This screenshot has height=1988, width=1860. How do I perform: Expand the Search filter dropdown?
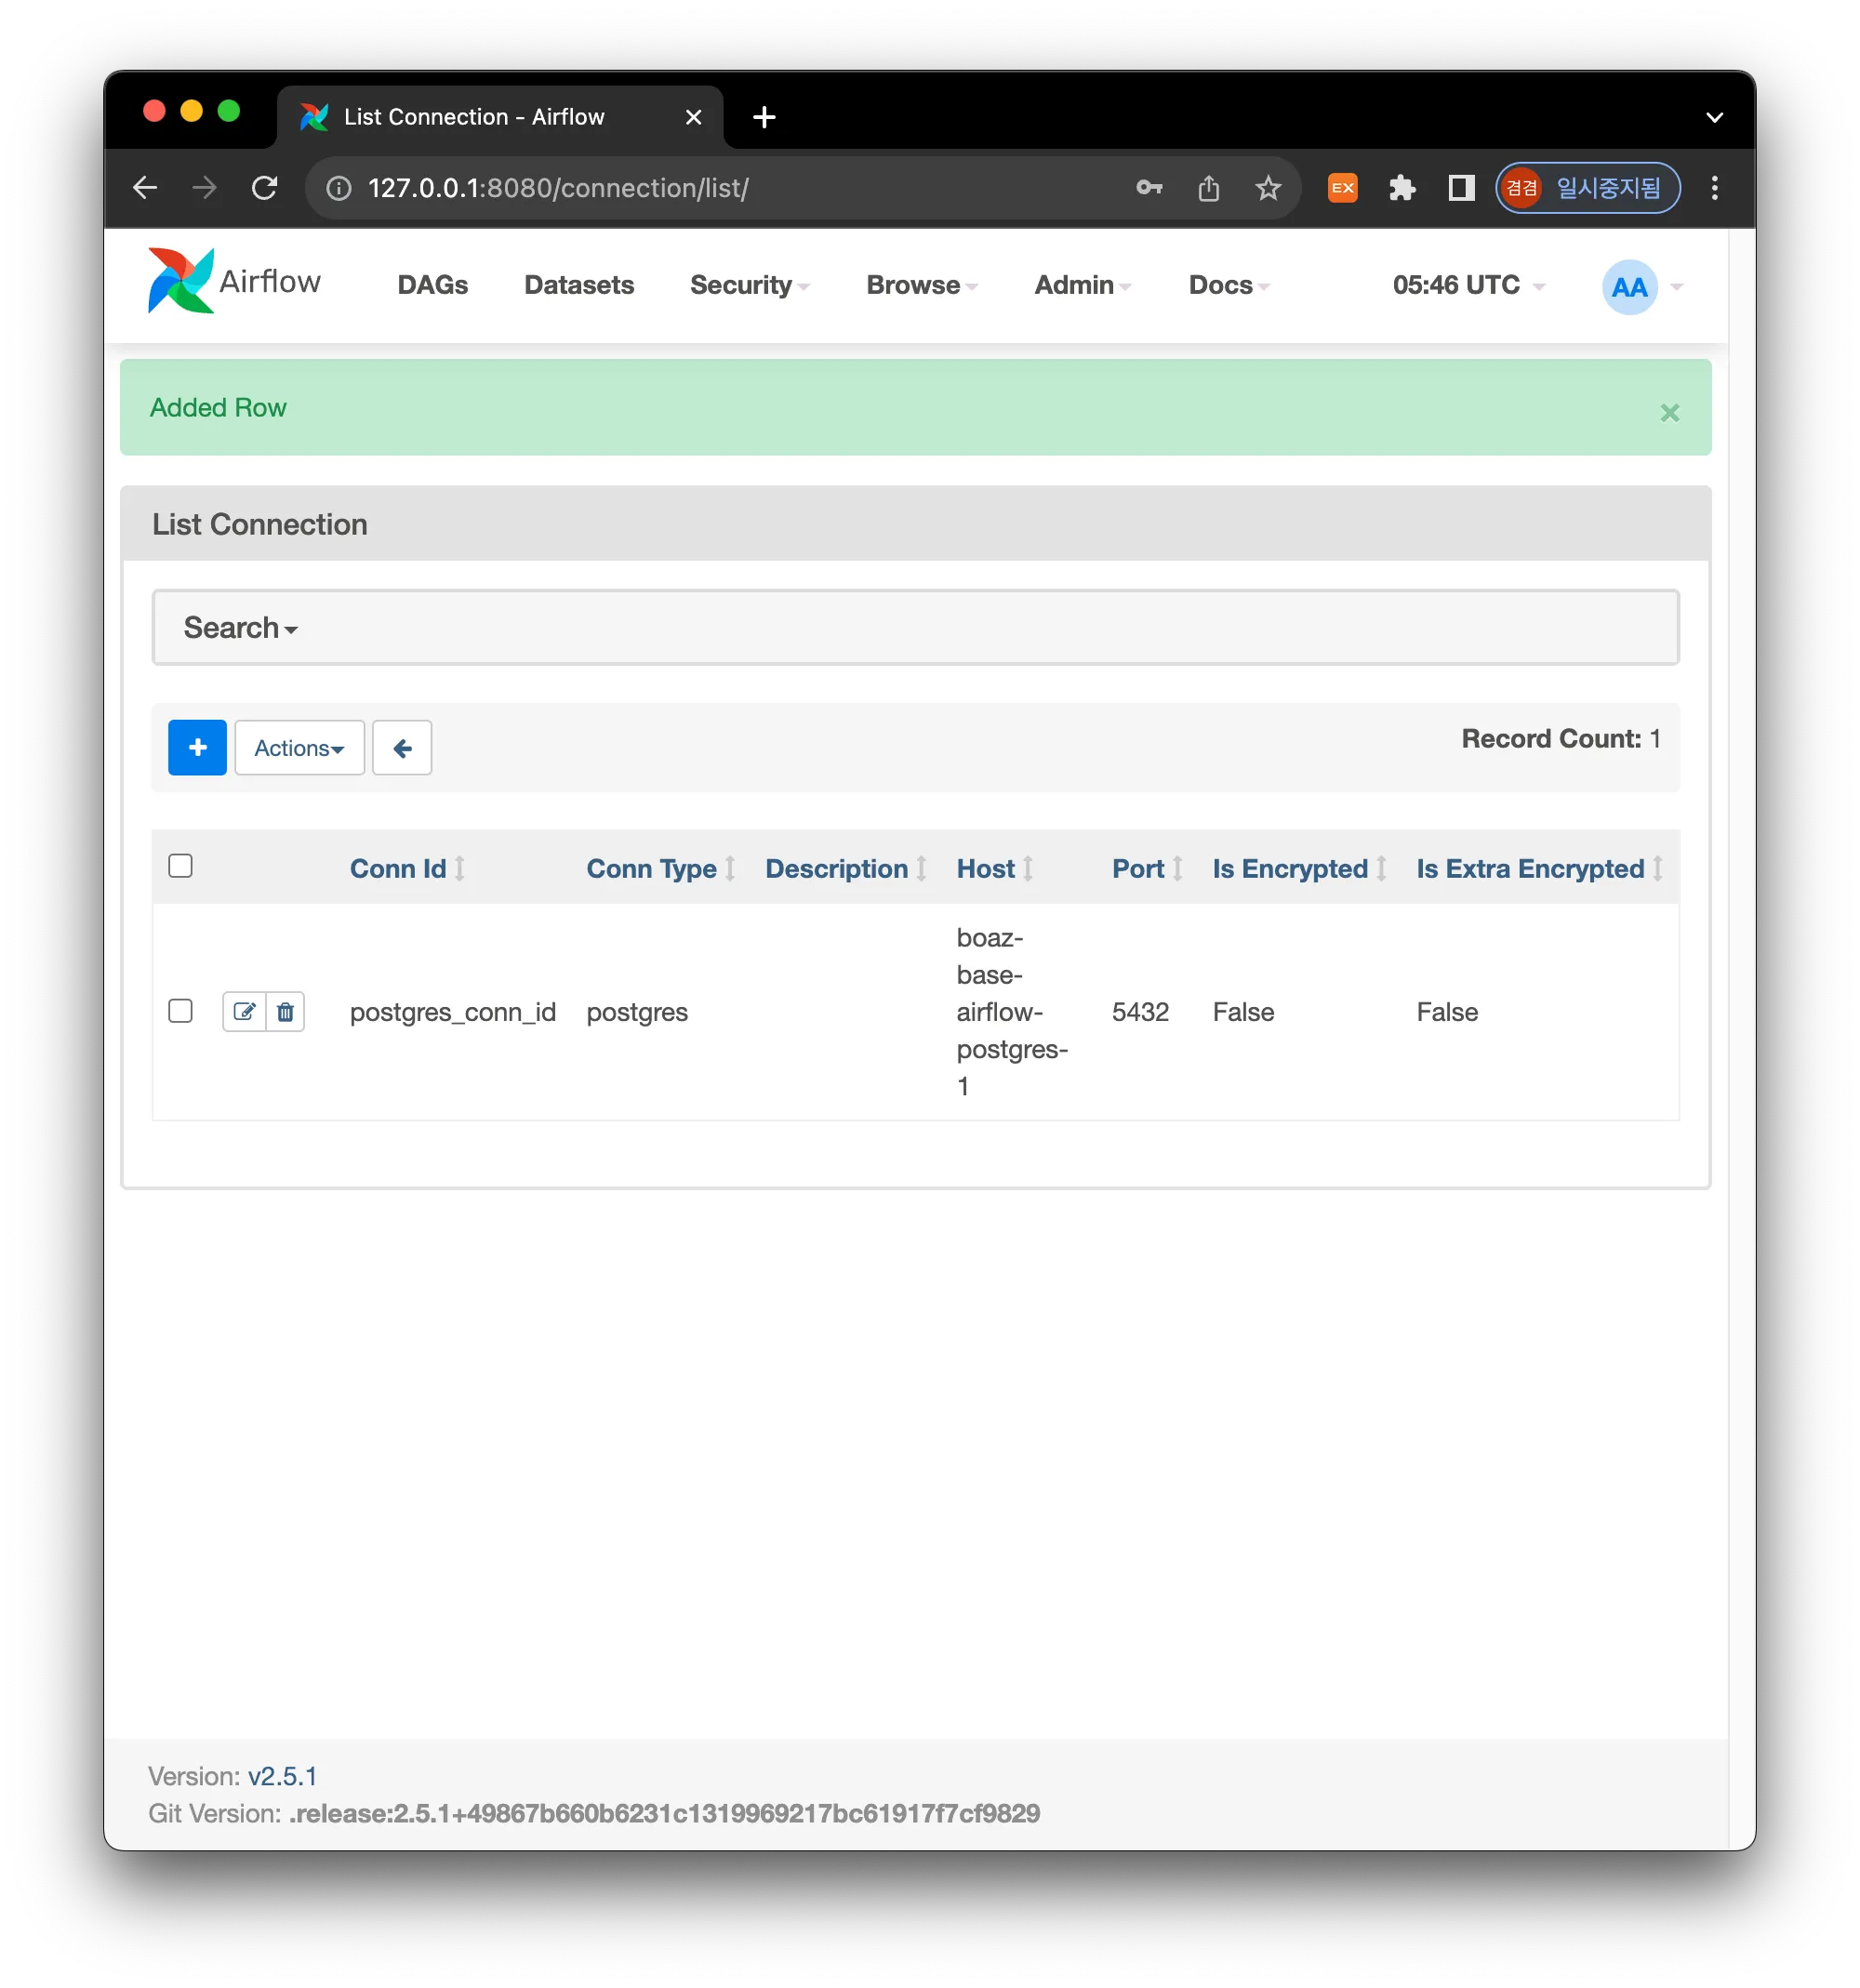240,628
